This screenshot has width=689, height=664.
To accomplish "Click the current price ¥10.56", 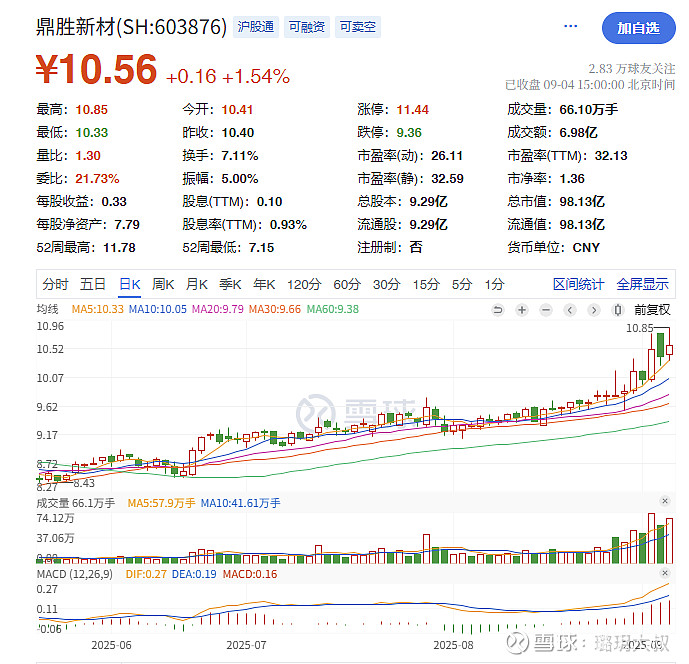I will [x=96, y=69].
